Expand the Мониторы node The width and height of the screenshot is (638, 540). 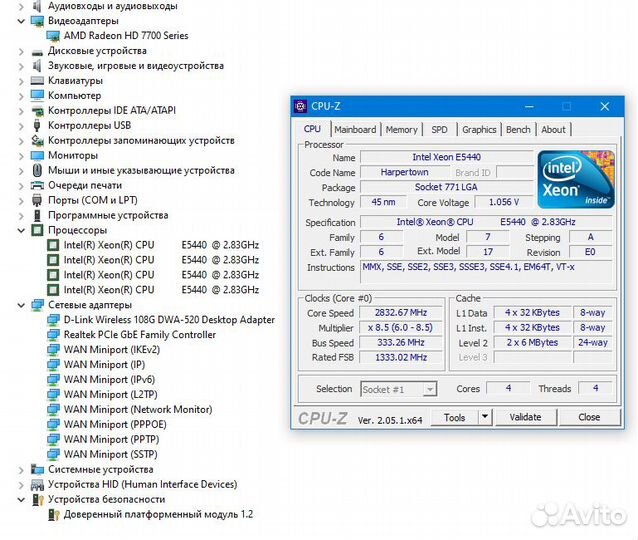[21, 156]
